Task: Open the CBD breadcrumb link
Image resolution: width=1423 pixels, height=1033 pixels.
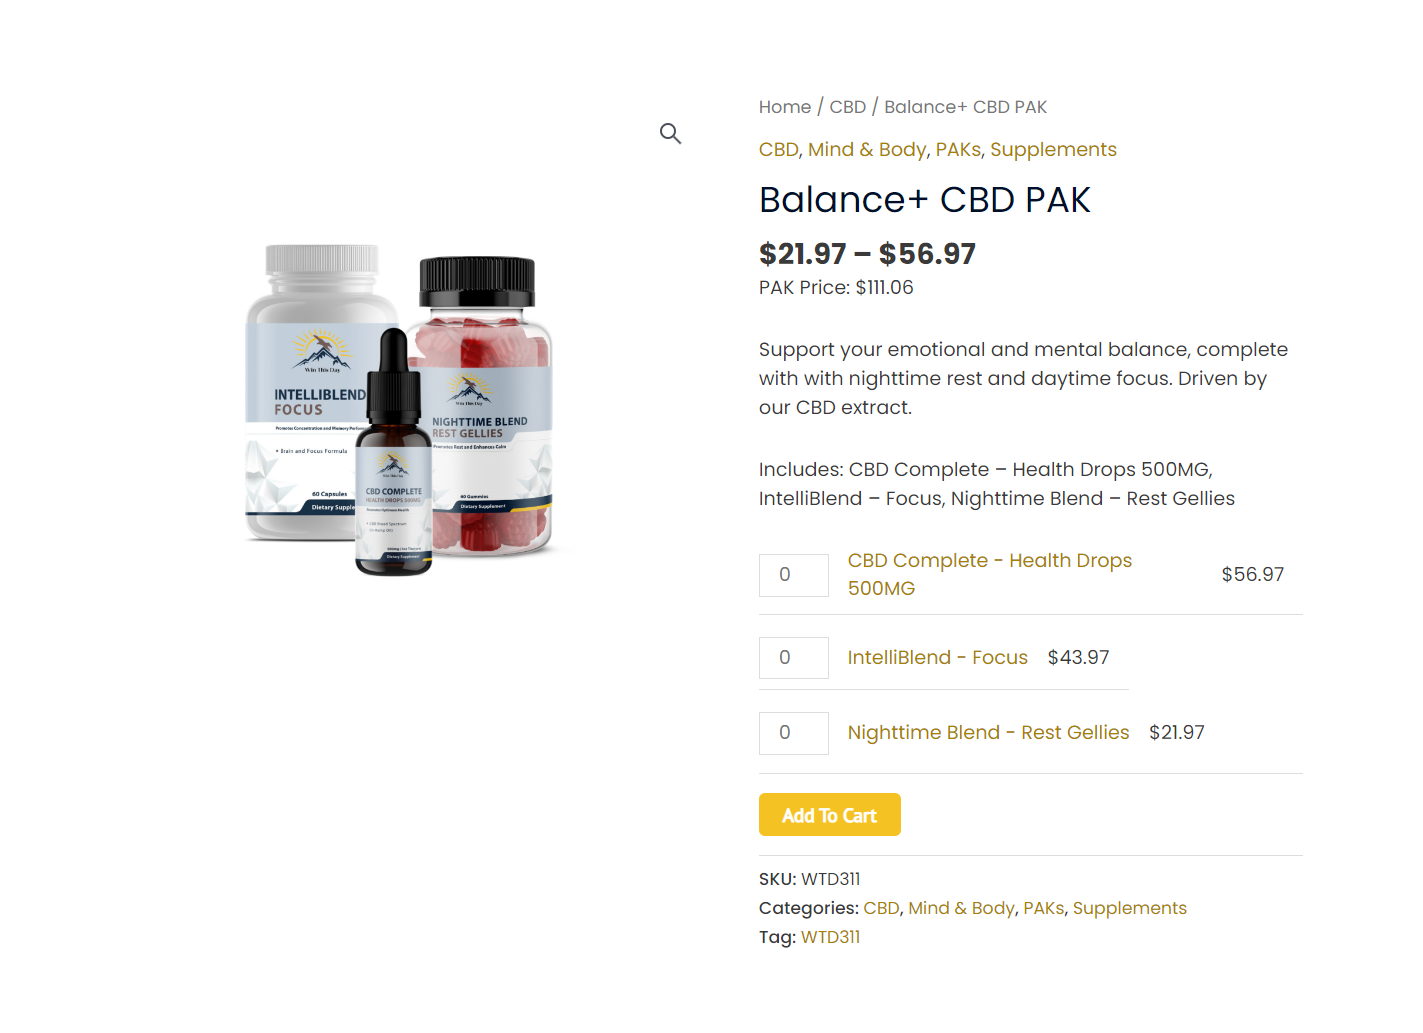Action: click(848, 107)
